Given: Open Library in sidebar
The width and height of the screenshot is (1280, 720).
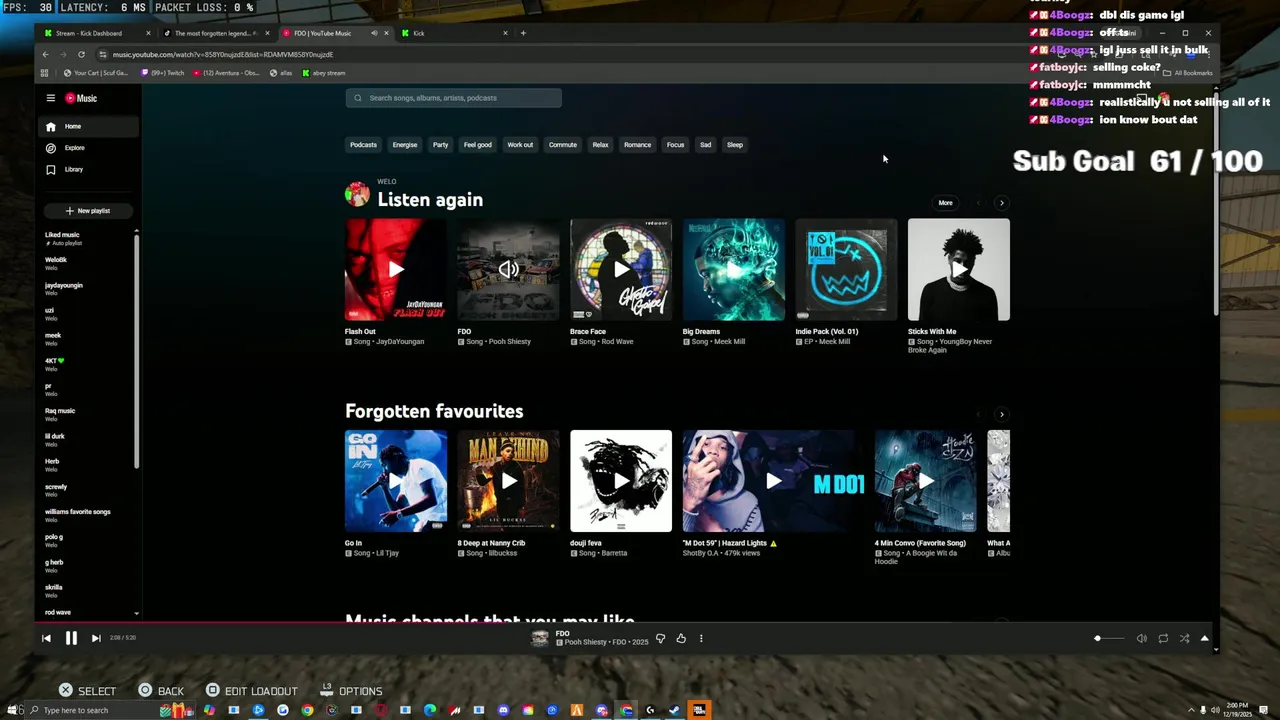Looking at the screenshot, I should (88, 169).
